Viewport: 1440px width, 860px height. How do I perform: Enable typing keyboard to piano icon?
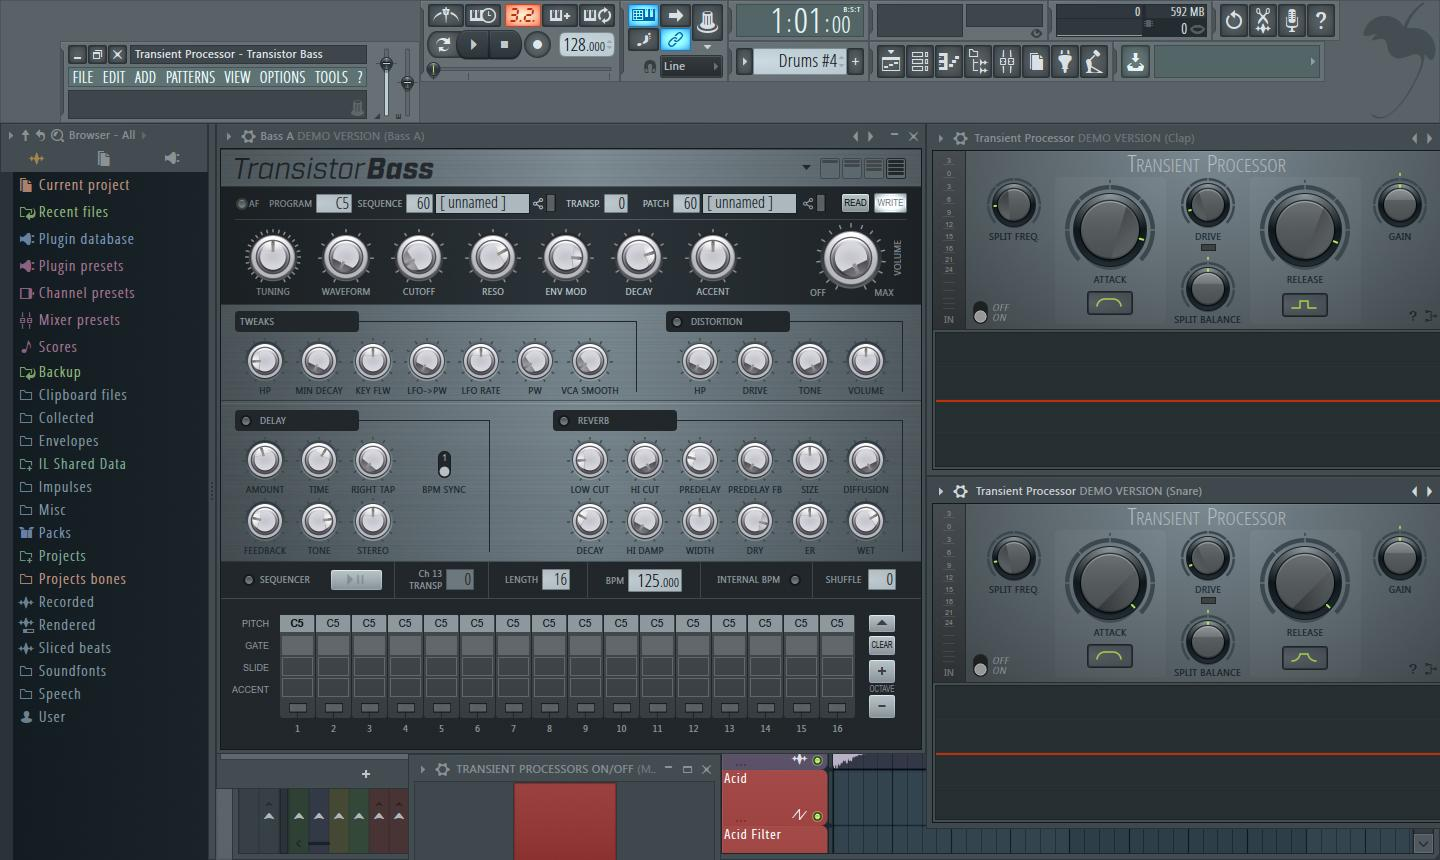point(643,15)
